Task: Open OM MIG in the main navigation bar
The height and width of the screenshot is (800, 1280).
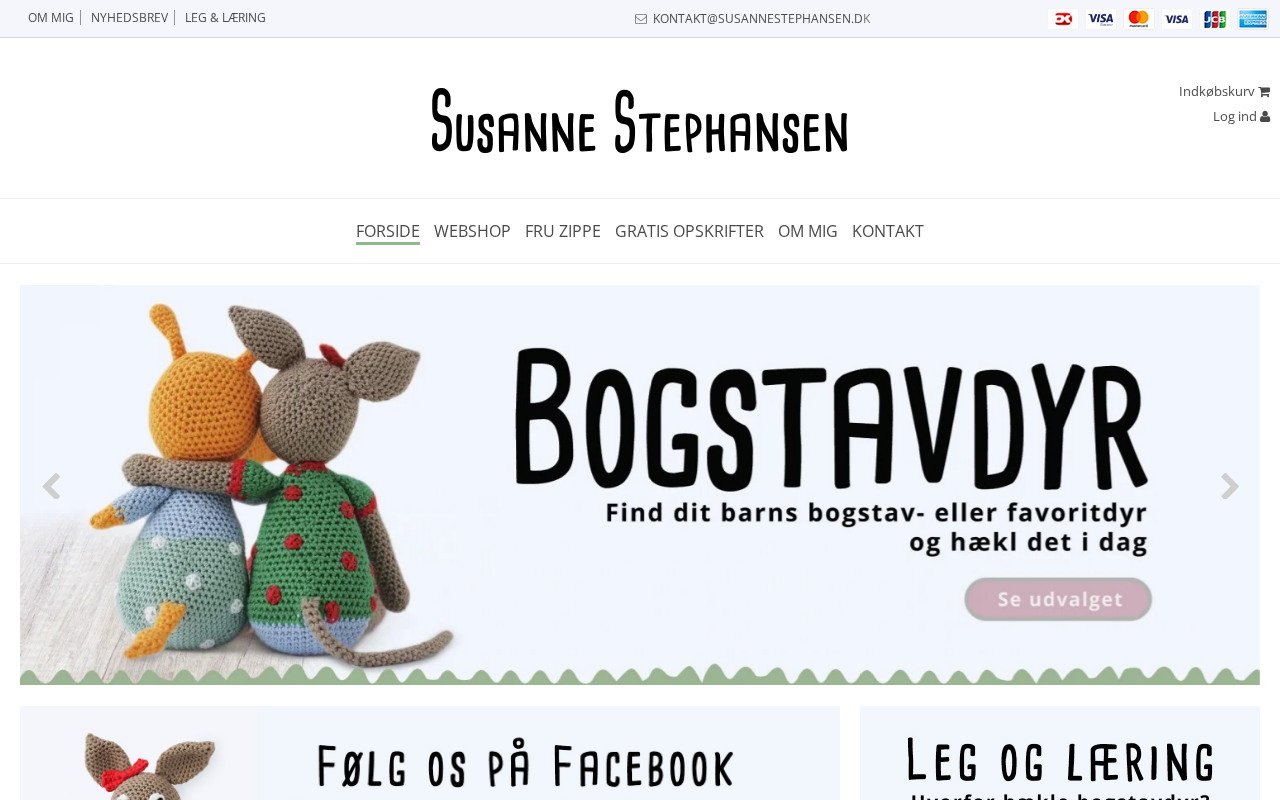Action: 808,231
